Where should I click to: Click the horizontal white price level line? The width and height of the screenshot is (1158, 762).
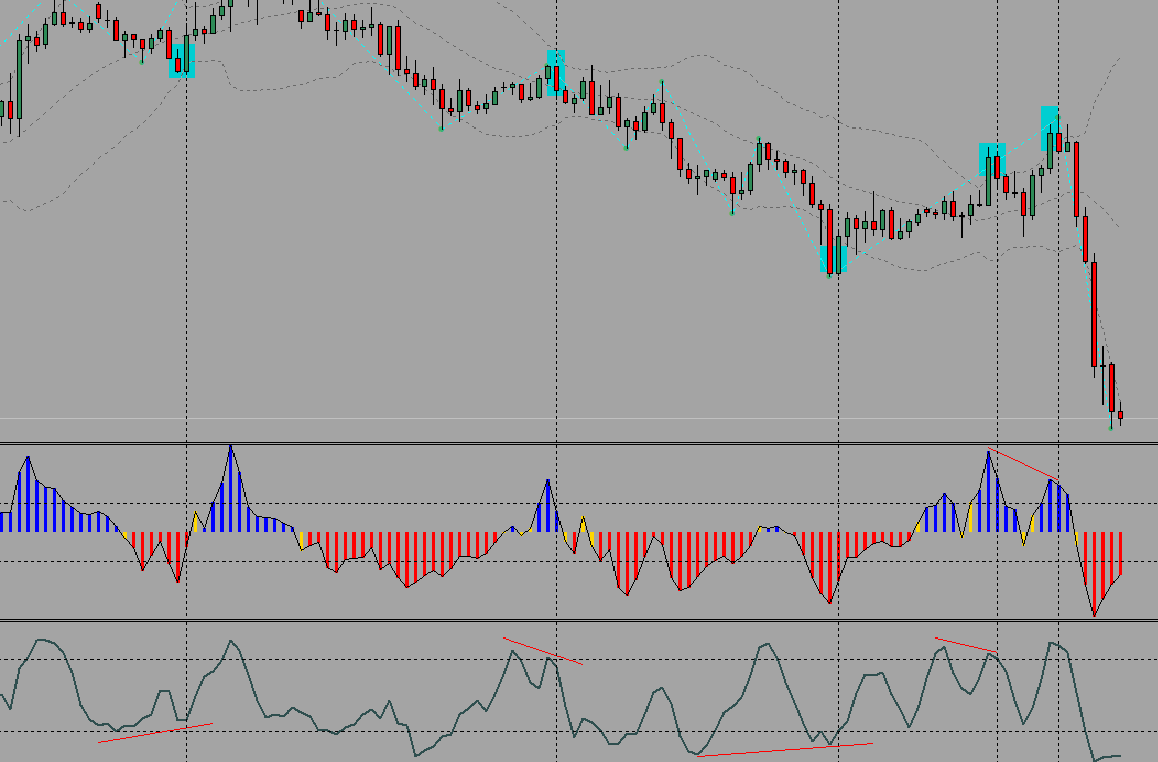[x=579, y=419]
